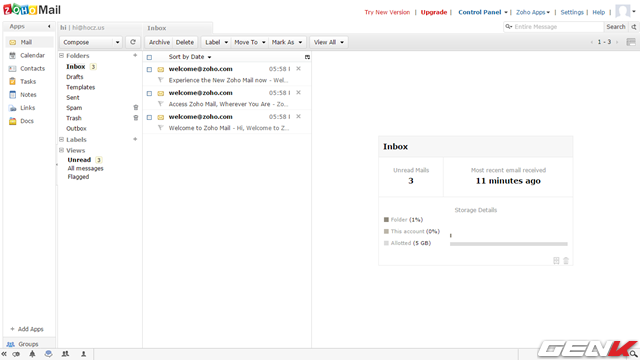Image resolution: width=640 pixels, height=360 pixels.
Task: Open the Compose dropdown arrow
Action: 118,42
